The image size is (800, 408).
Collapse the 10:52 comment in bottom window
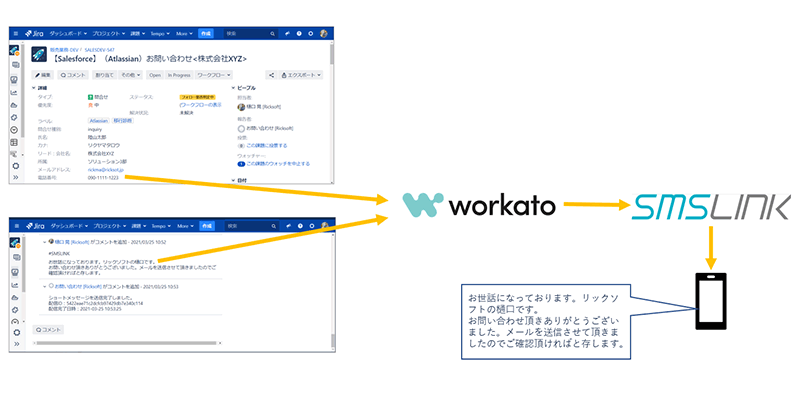click(x=44, y=242)
